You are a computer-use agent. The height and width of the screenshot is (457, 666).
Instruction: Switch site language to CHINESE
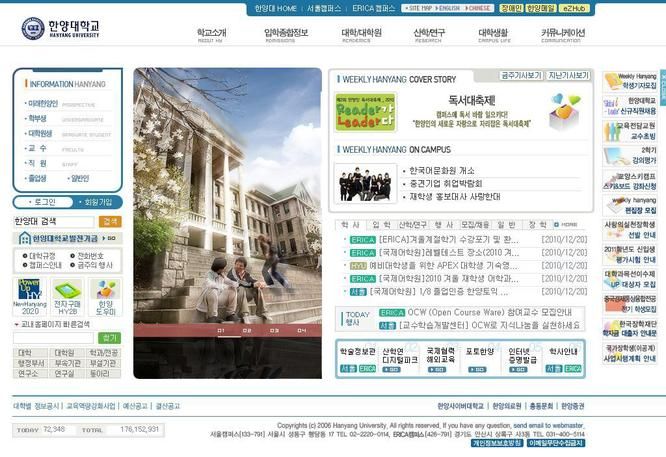pos(478,8)
